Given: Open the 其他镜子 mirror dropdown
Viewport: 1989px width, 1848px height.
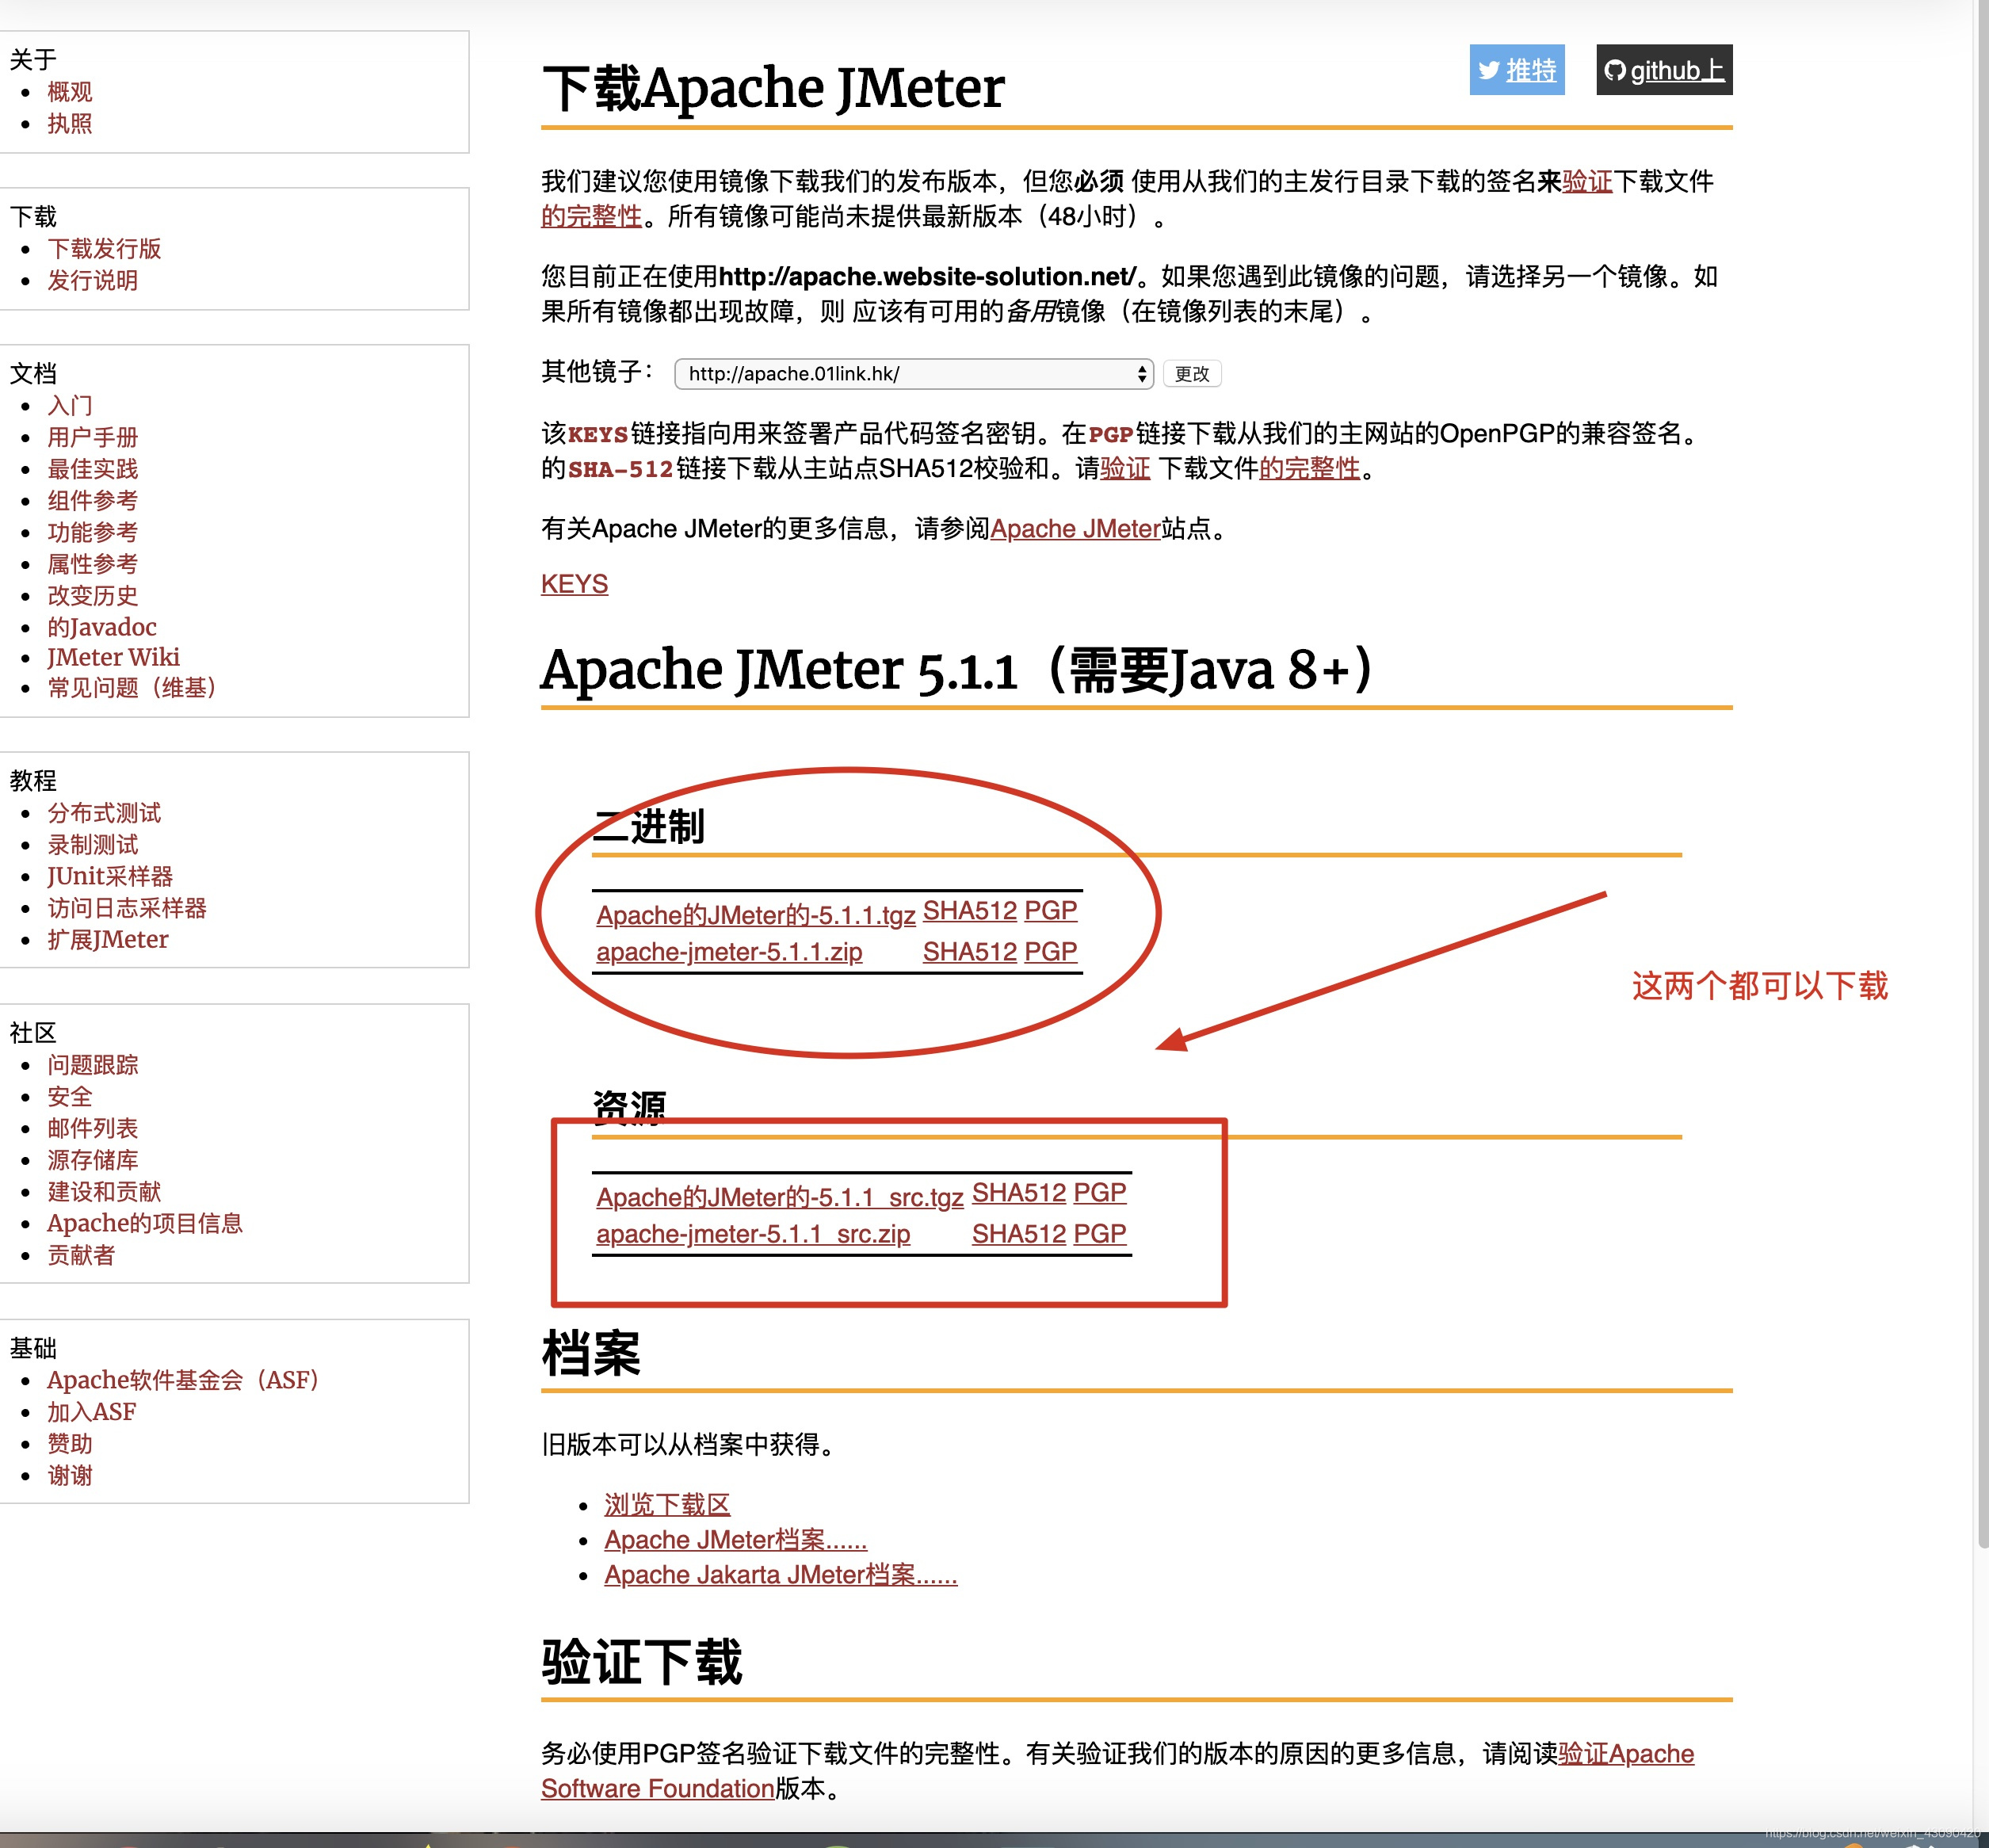Looking at the screenshot, I should [x=914, y=374].
